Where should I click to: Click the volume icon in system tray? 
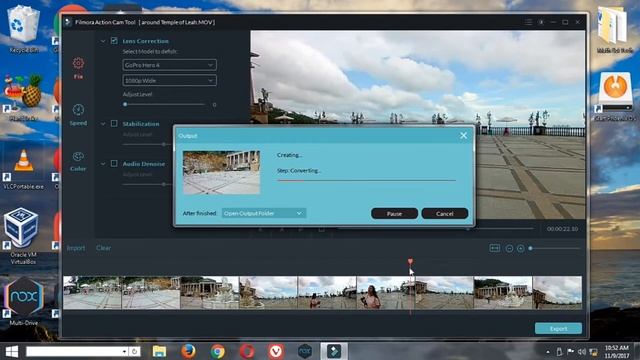click(581, 352)
